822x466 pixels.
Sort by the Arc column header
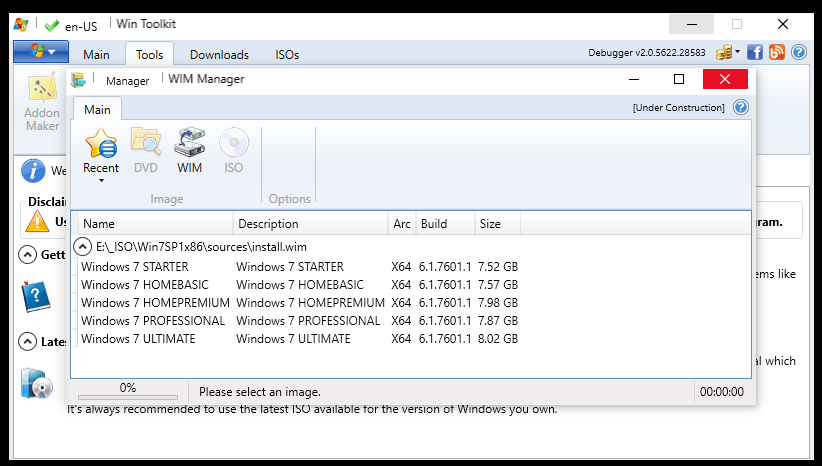402,224
